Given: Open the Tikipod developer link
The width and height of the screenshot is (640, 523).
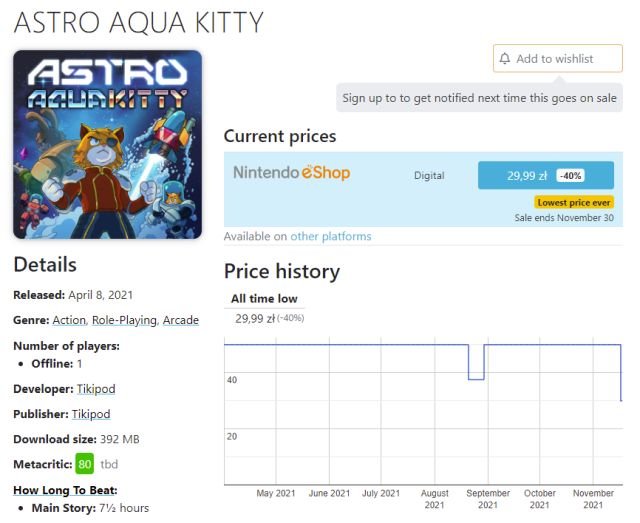Looking at the screenshot, I should (94, 388).
